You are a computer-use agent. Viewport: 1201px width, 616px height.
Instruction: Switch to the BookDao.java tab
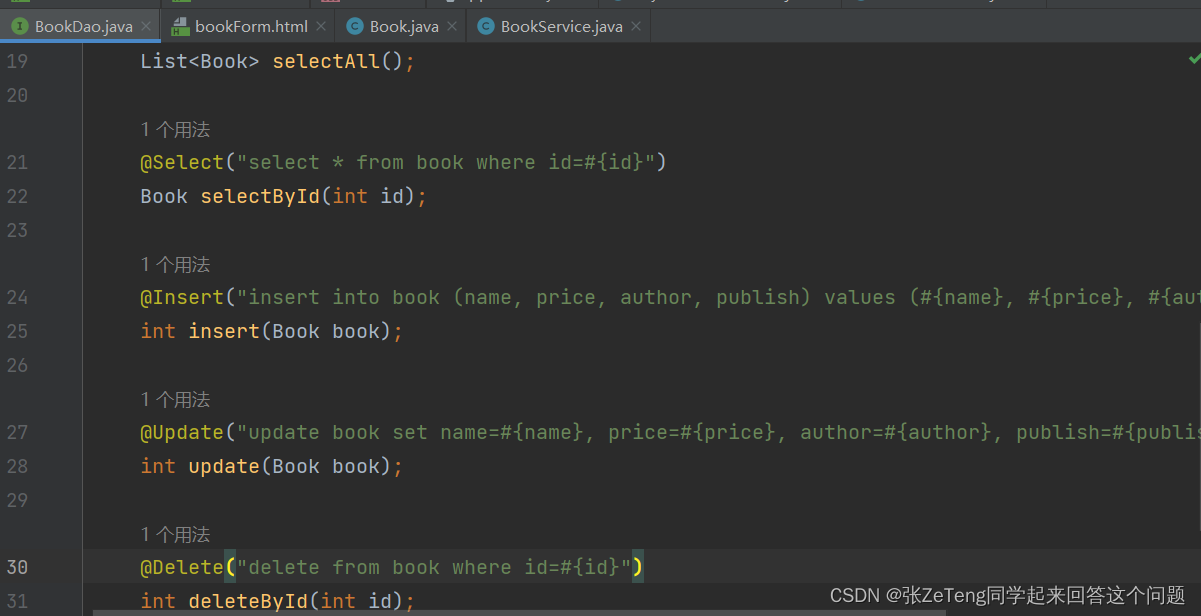80,27
